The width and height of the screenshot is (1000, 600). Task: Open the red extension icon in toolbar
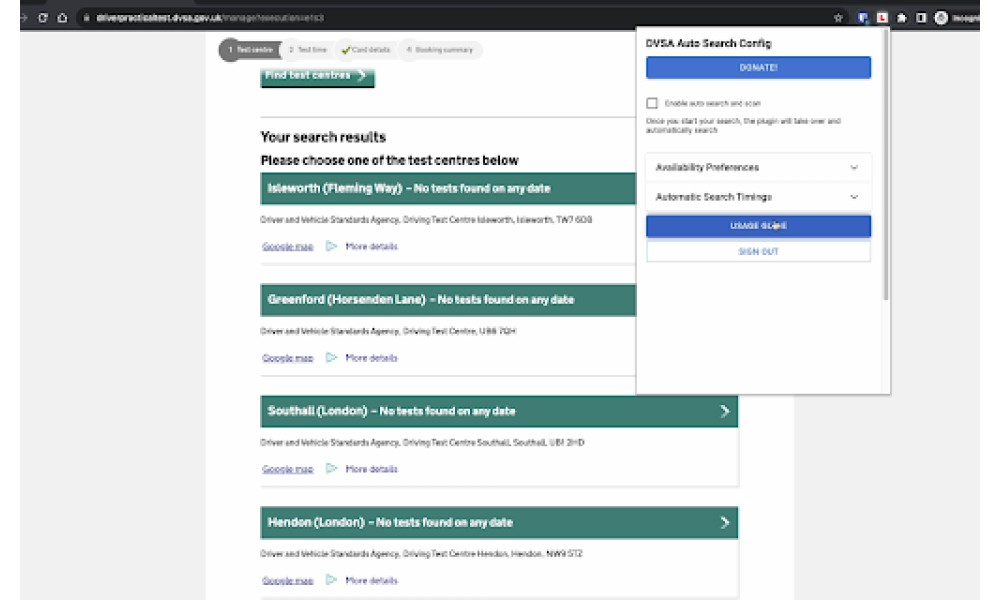[882, 18]
